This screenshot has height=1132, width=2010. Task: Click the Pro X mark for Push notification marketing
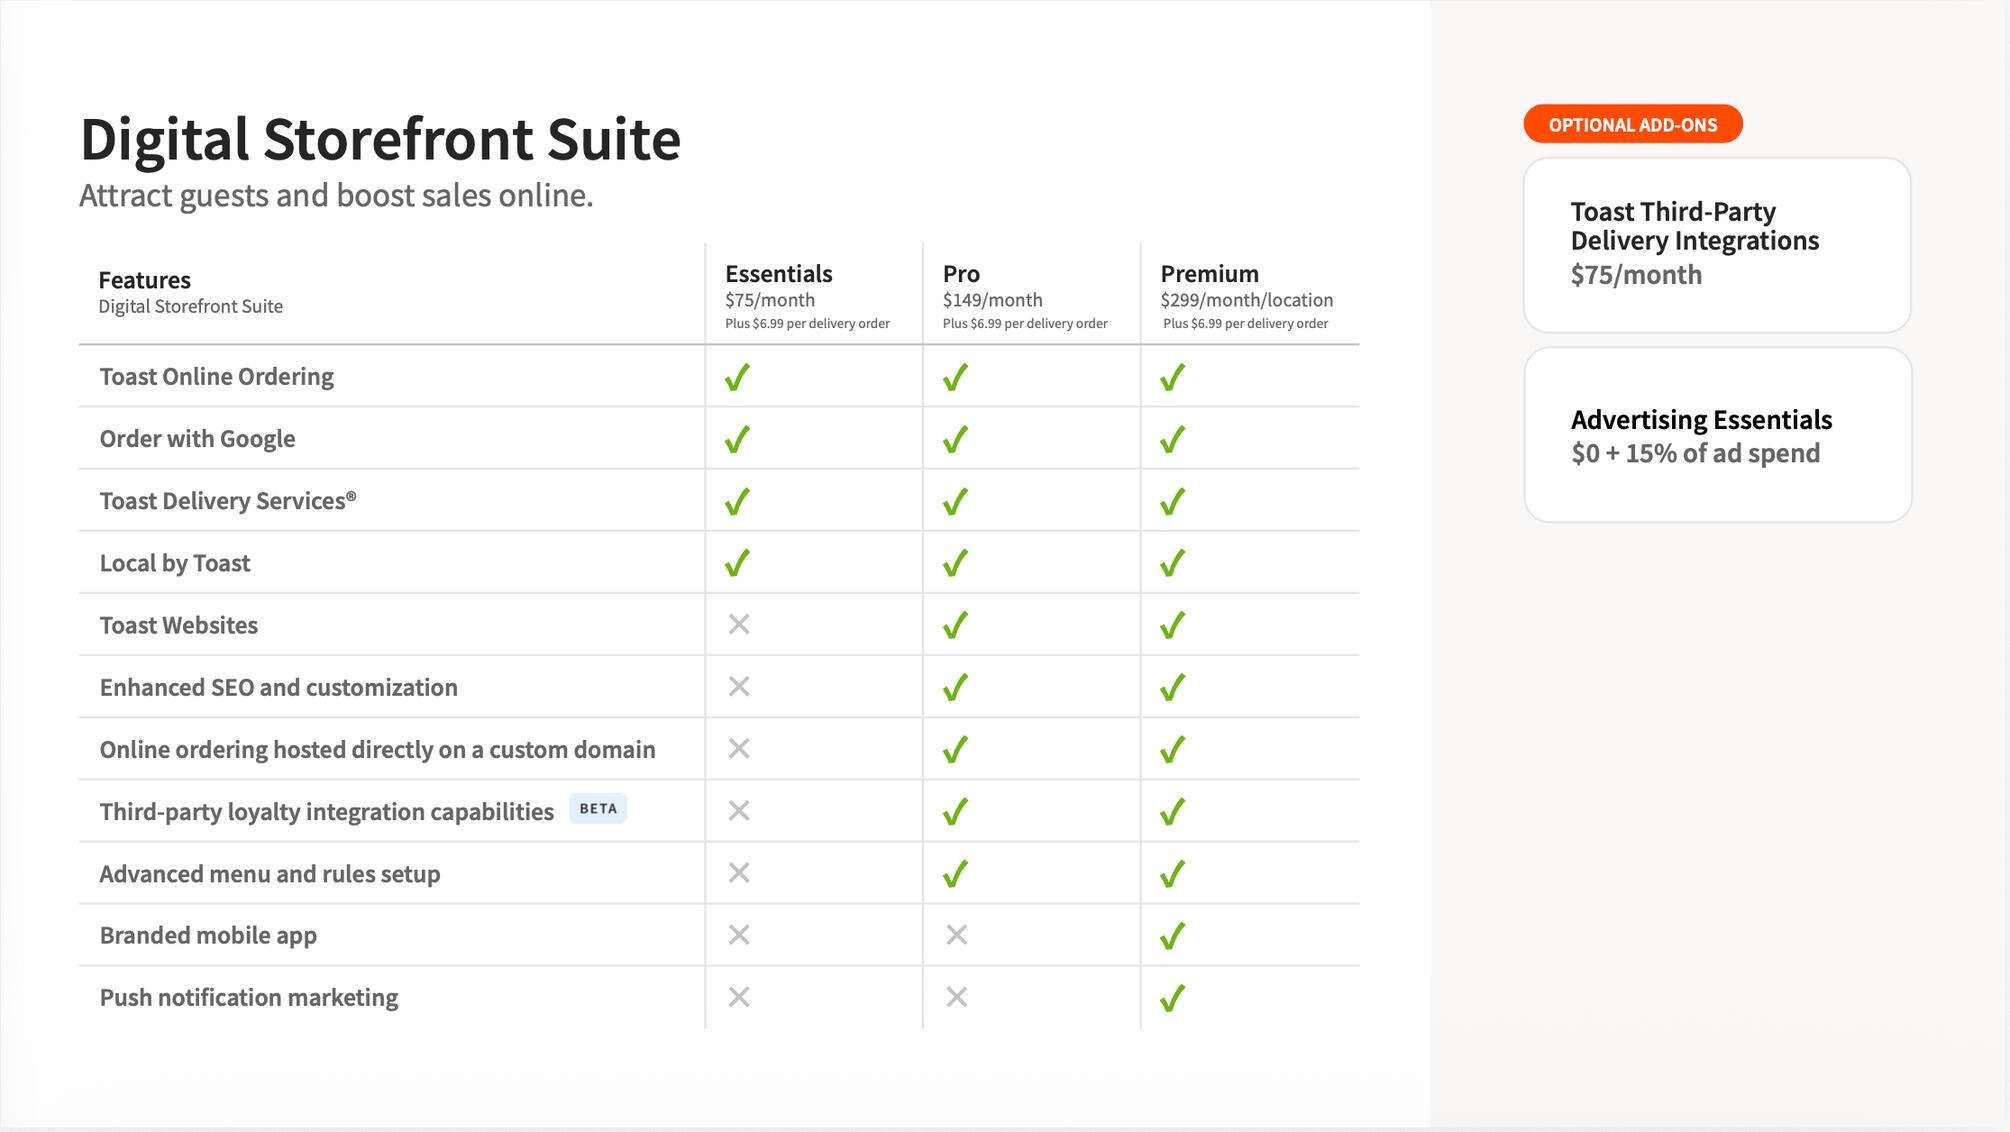point(956,997)
